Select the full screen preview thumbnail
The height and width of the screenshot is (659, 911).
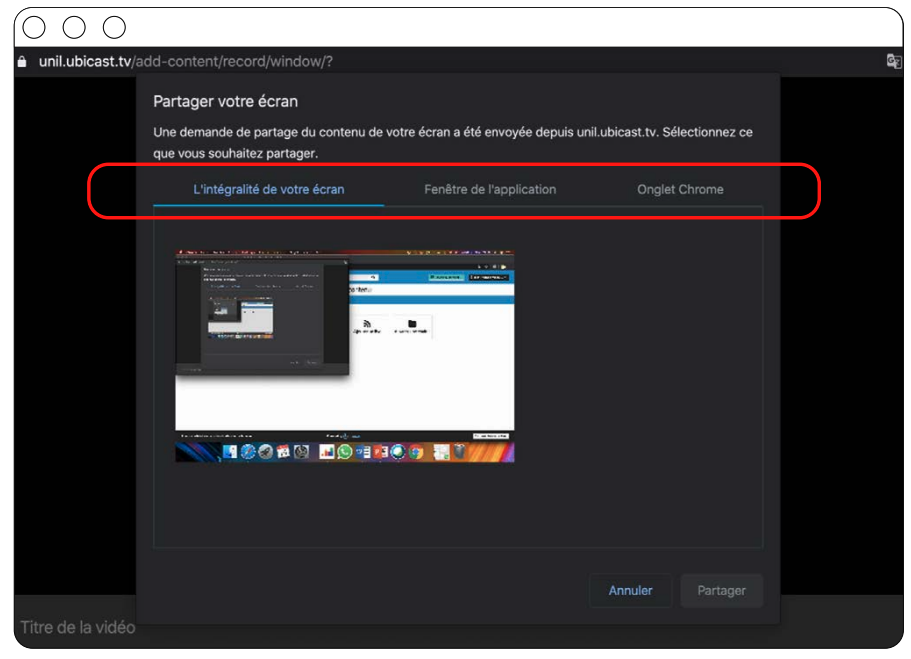coord(344,356)
